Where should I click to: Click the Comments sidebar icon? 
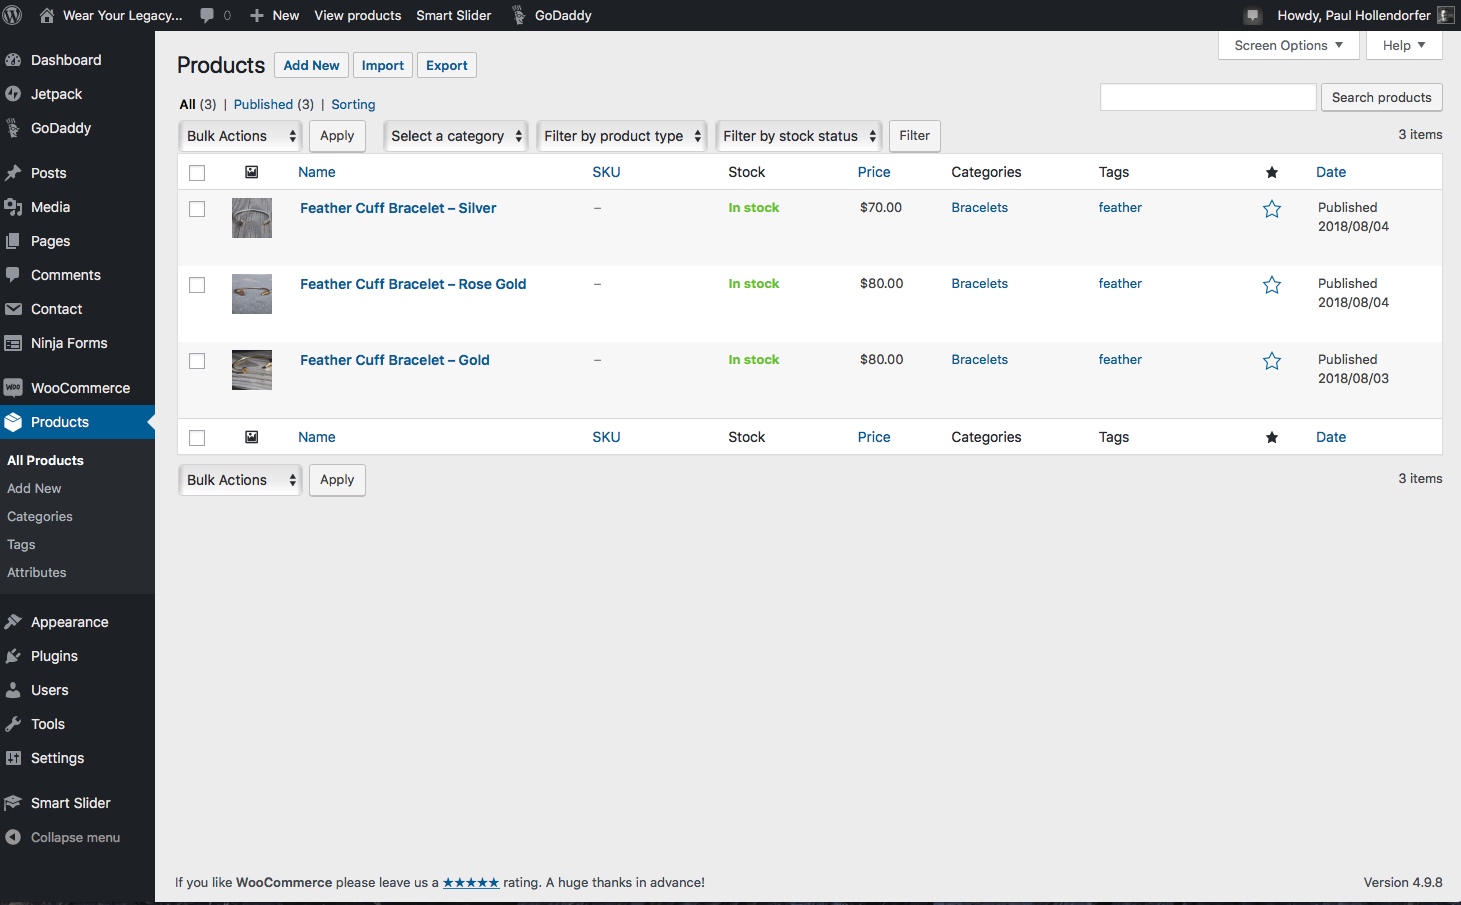(13, 275)
